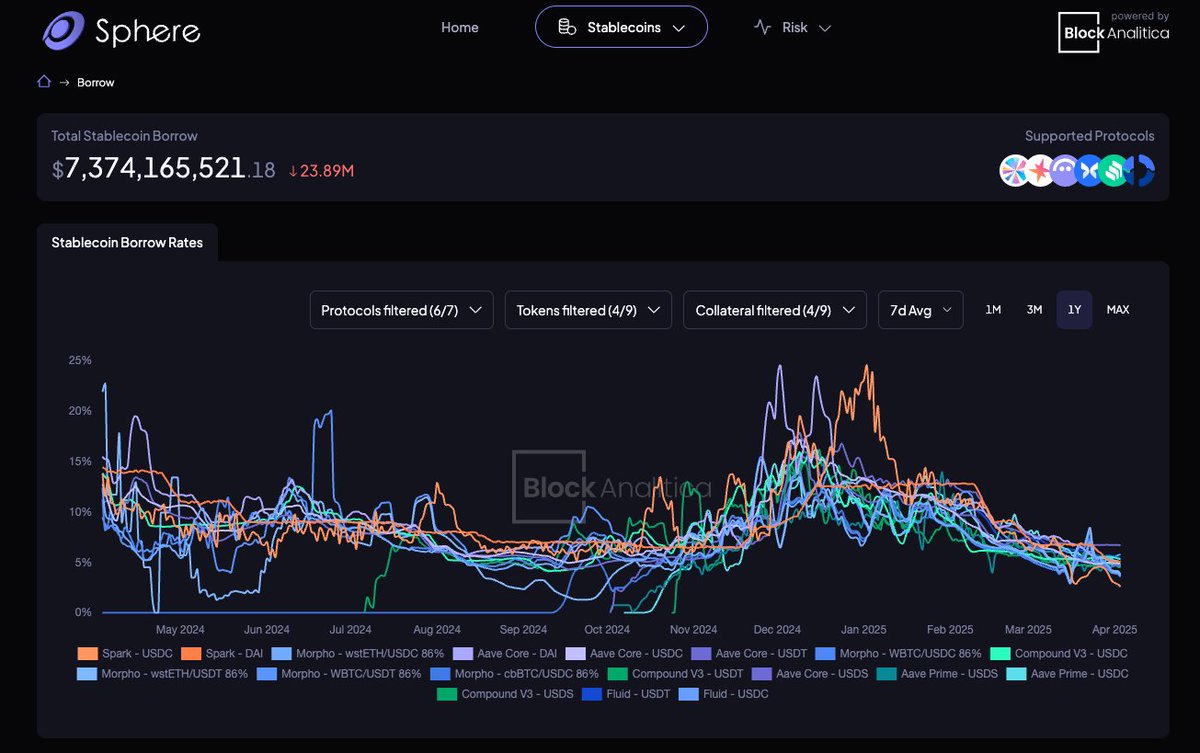1200x753 pixels.
Task: Open the Collateral filtered (4/9) dropdown
Action: [x=774, y=310]
